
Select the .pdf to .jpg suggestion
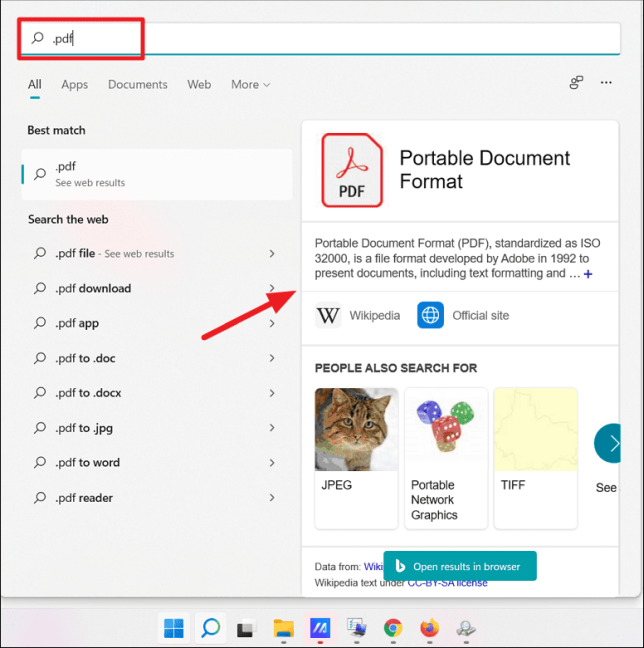point(155,428)
